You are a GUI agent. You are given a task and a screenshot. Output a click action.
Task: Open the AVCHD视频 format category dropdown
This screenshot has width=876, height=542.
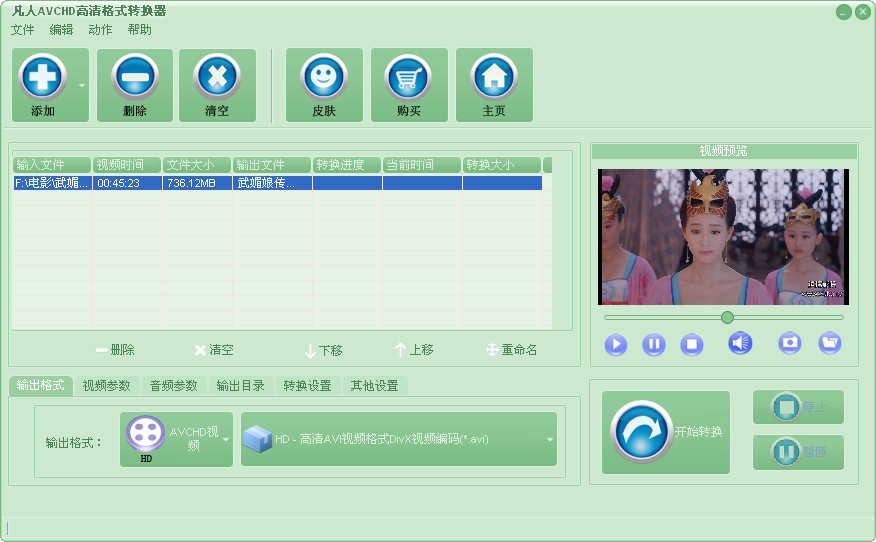point(177,439)
